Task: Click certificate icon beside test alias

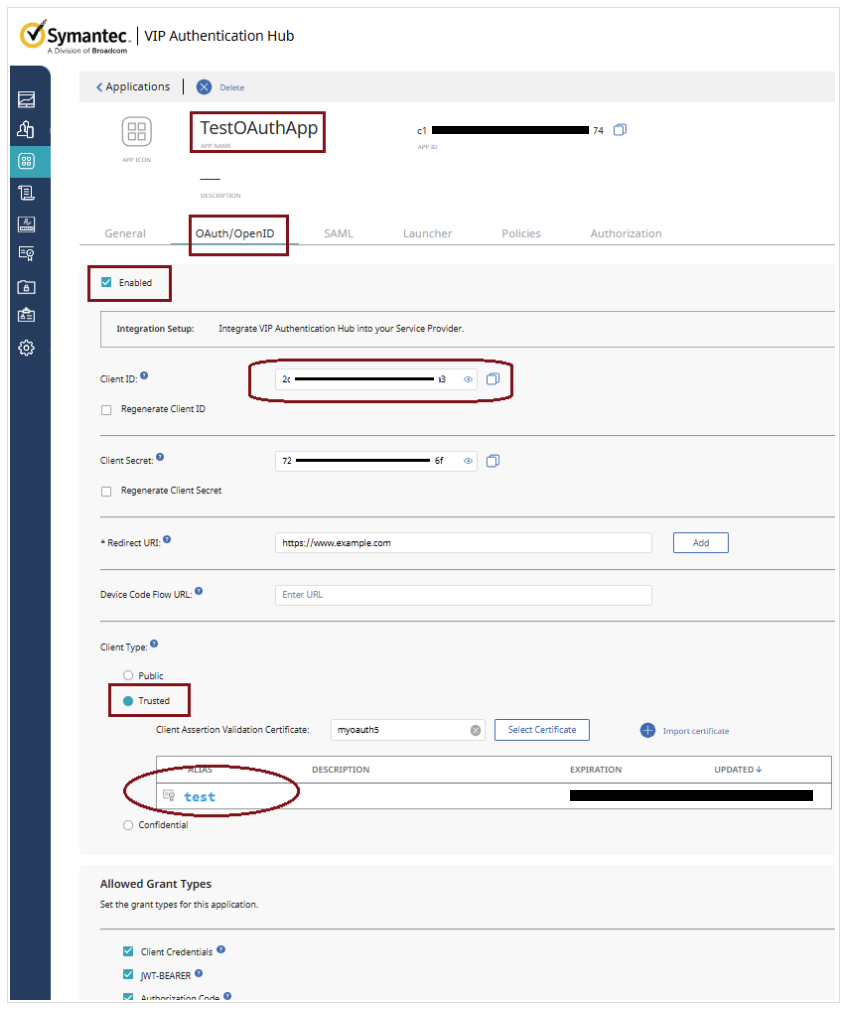Action: click(169, 795)
